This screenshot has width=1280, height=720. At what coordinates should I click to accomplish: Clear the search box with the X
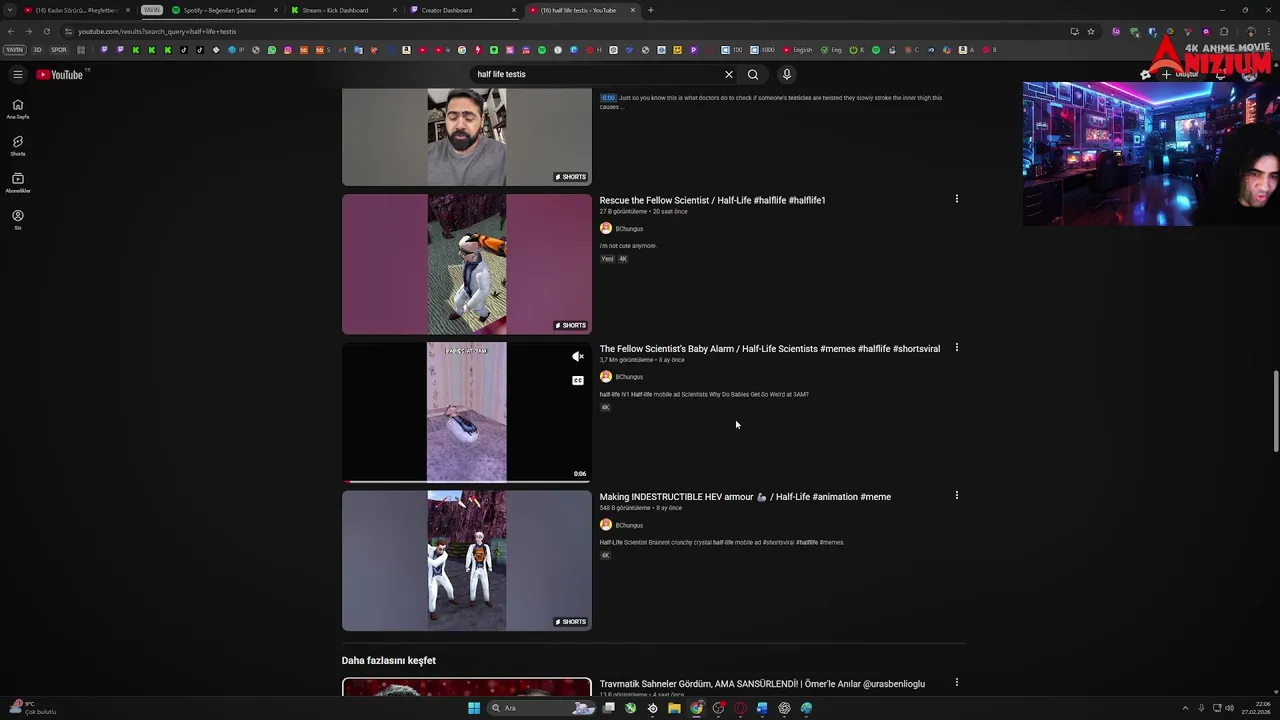729,74
